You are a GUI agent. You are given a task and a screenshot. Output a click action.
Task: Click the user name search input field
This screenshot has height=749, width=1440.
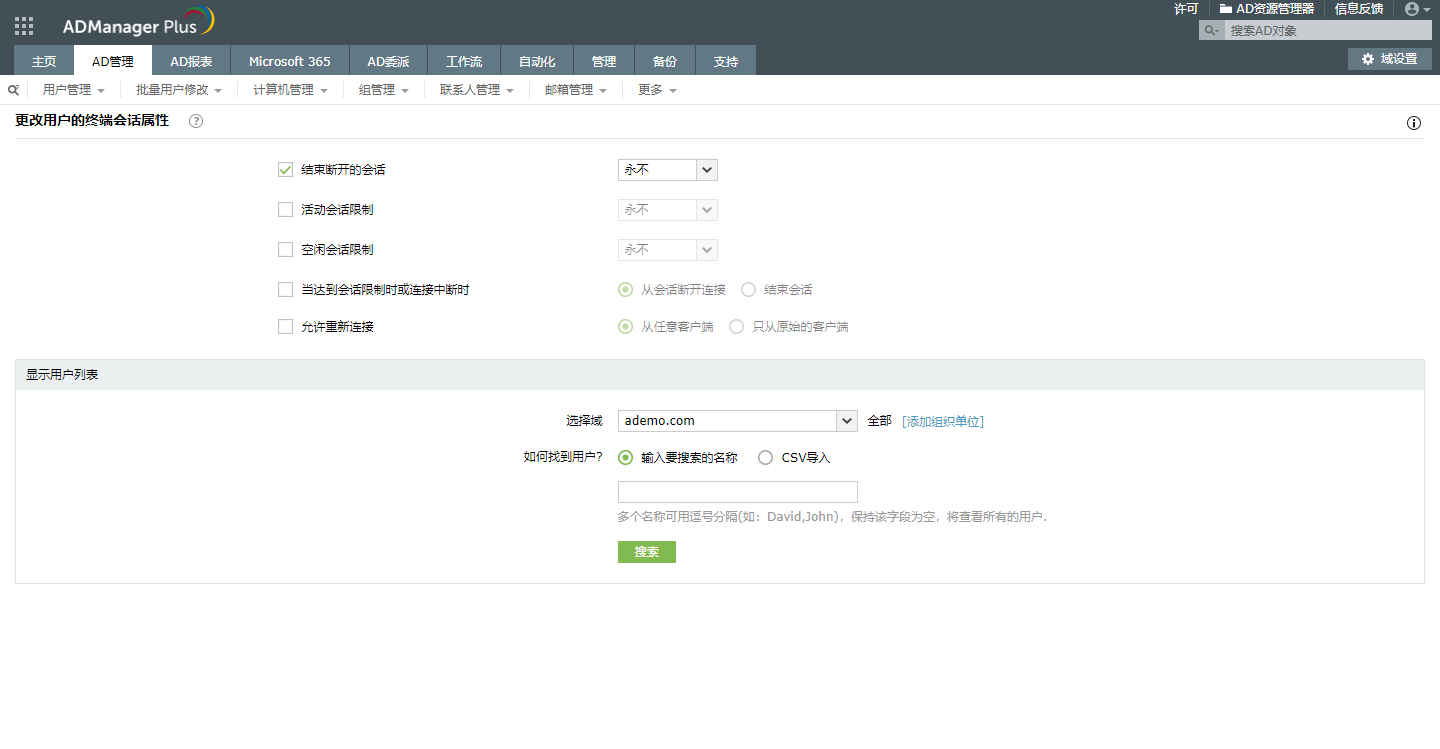coord(737,492)
